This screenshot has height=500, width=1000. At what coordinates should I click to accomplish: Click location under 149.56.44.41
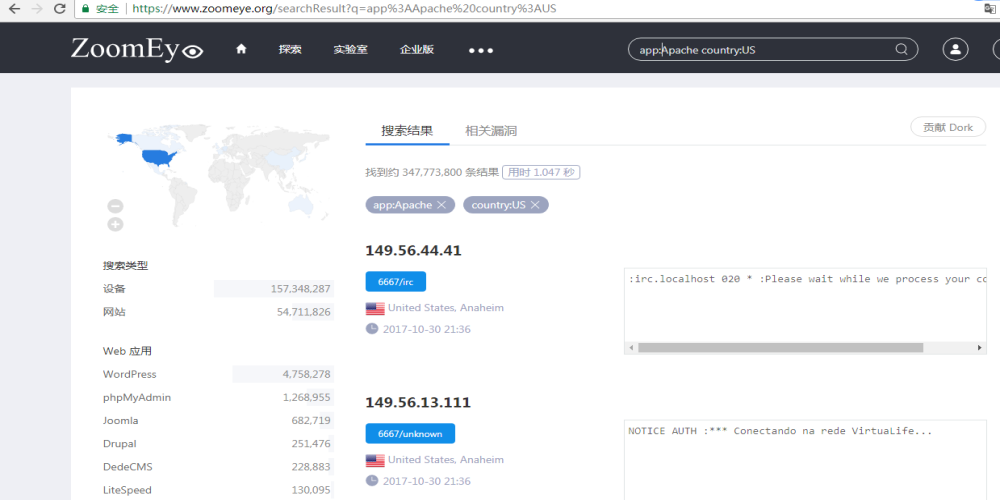[446, 308]
